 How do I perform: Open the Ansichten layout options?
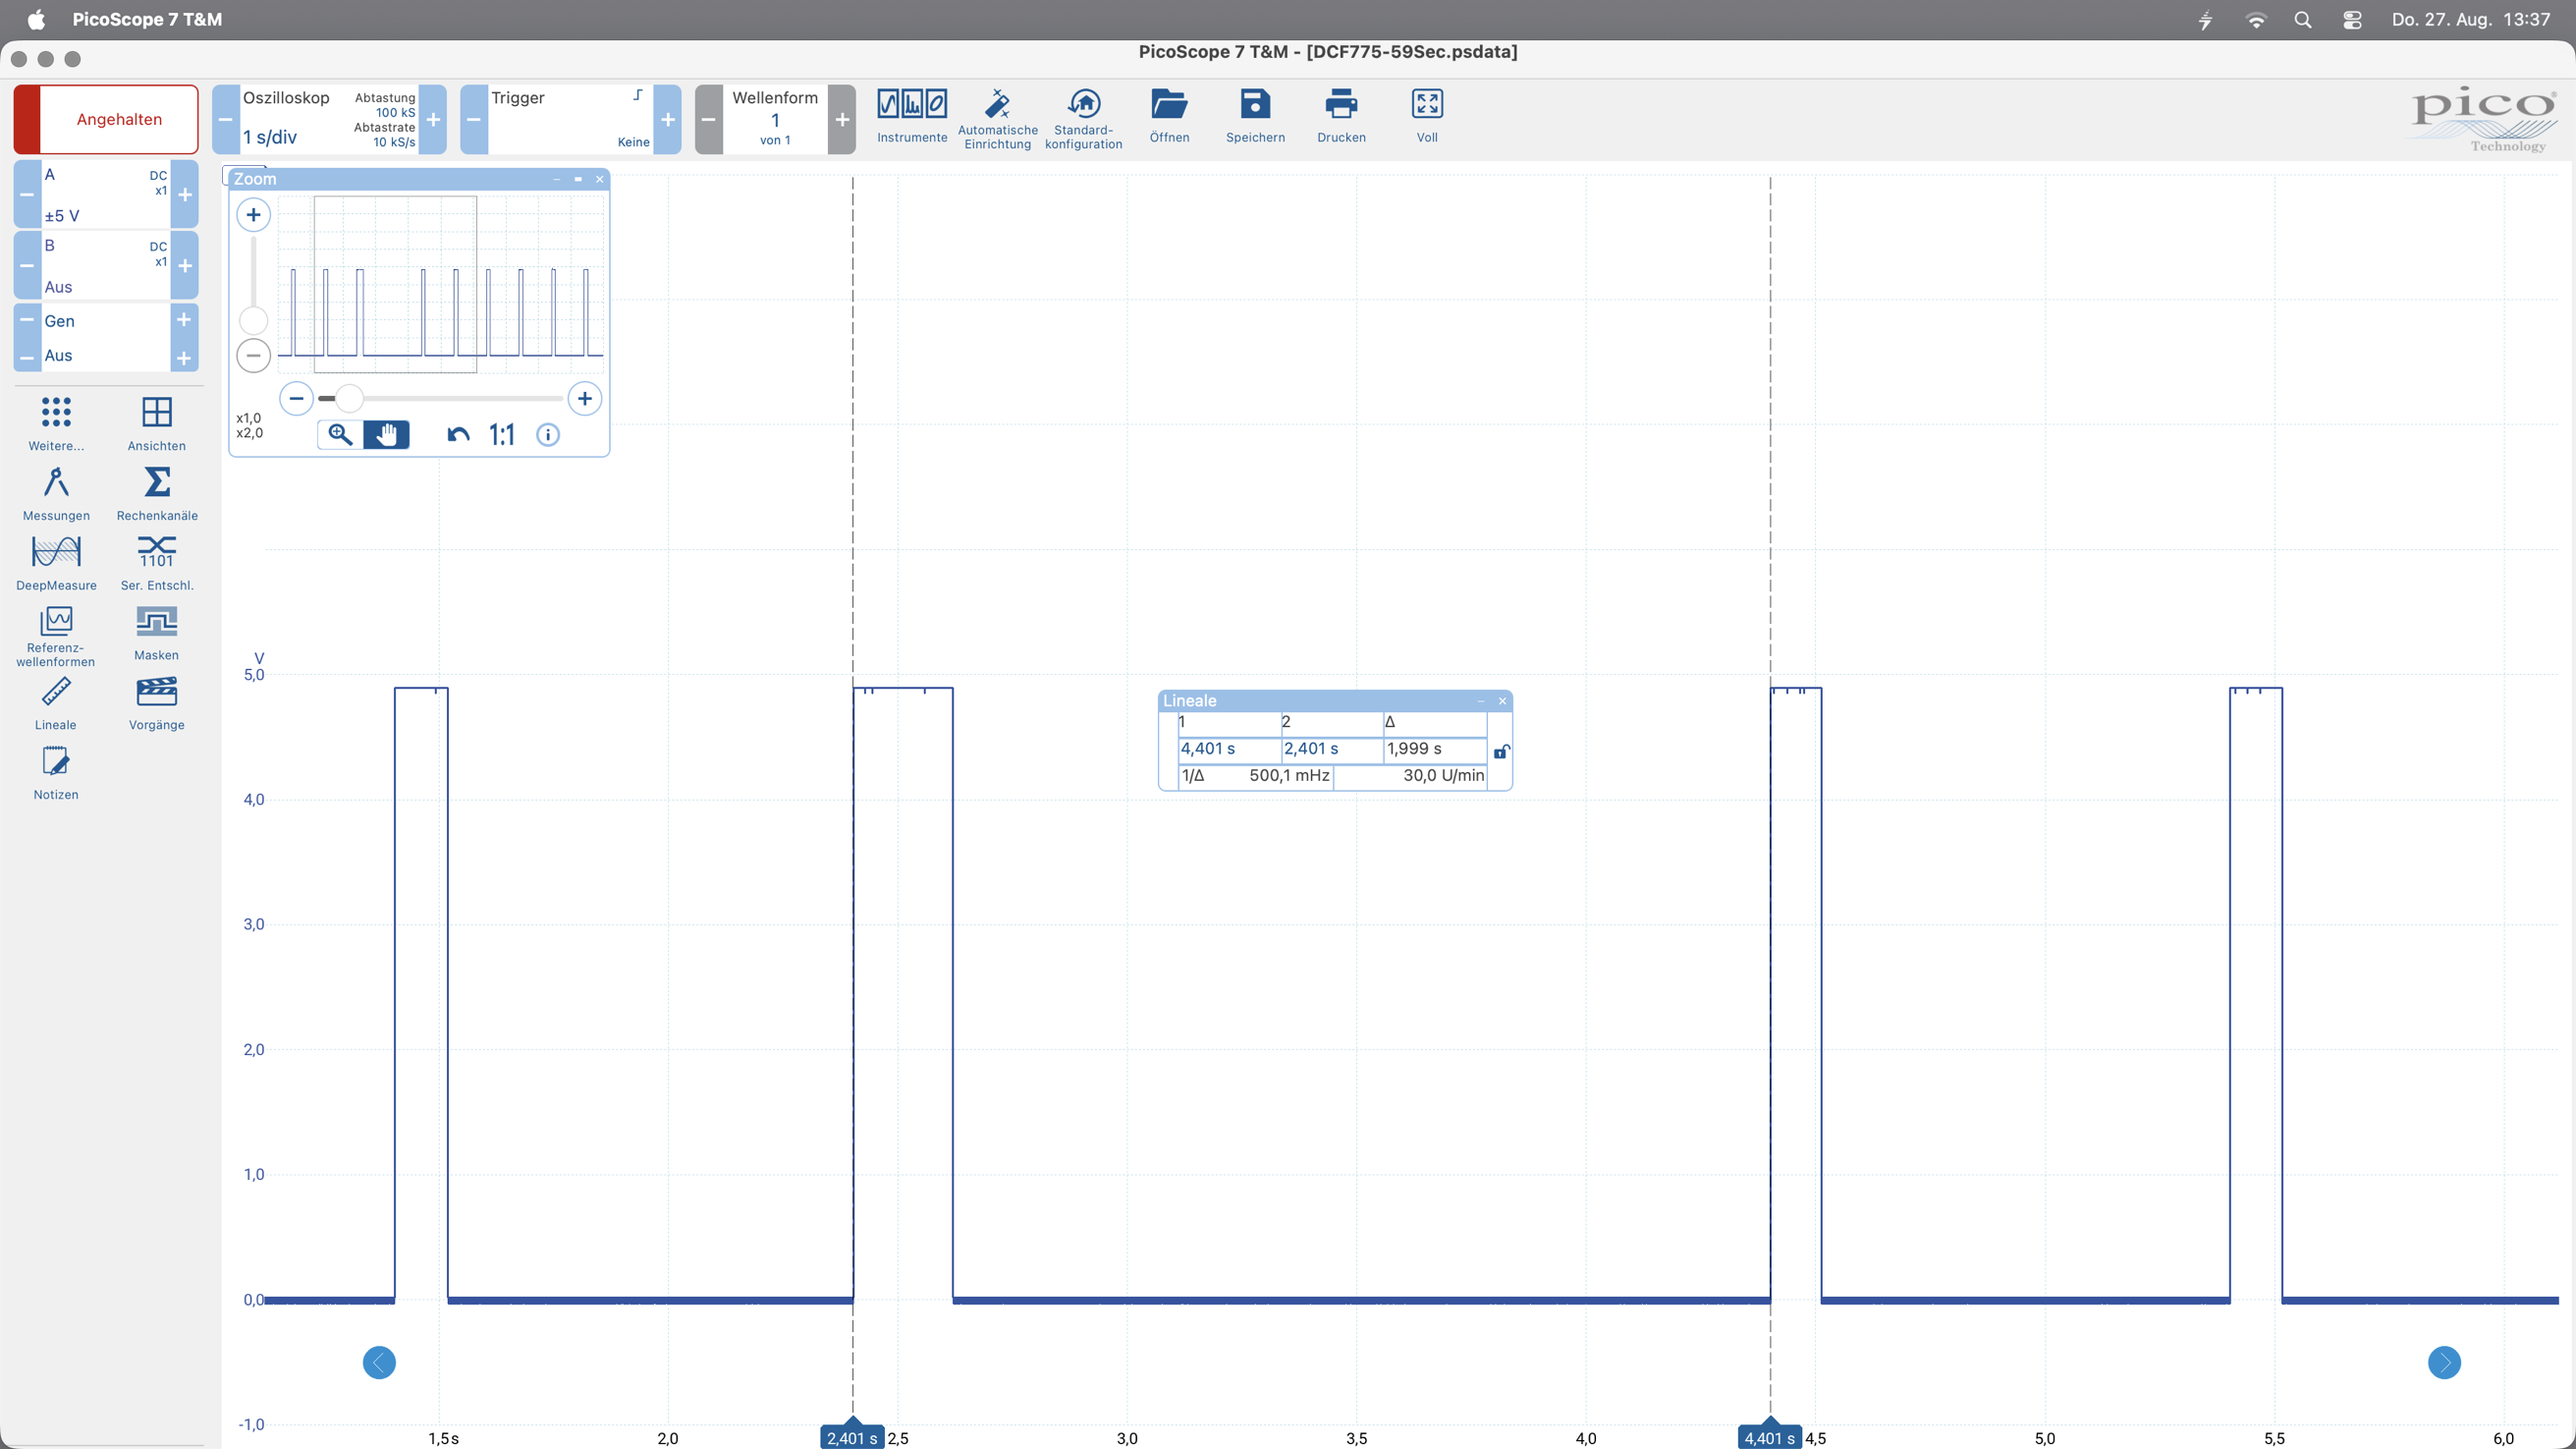coord(157,423)
